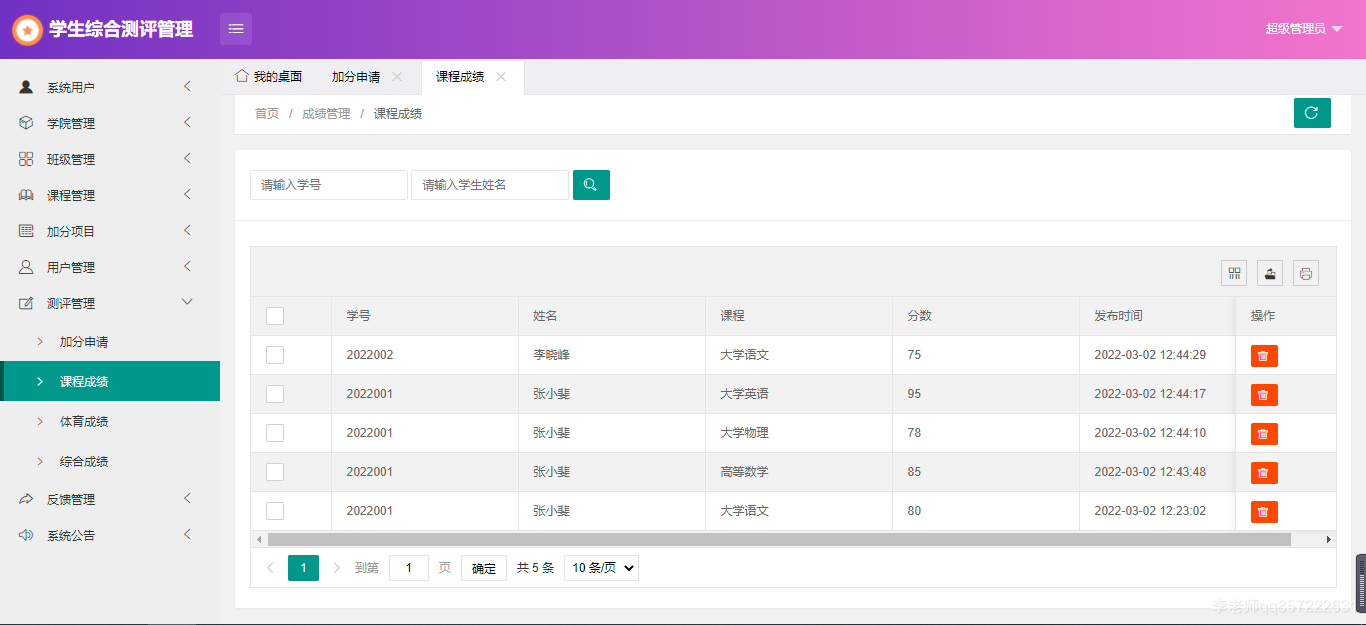Expand the 反馈管理 menu chevron

(x=187, y=498)
